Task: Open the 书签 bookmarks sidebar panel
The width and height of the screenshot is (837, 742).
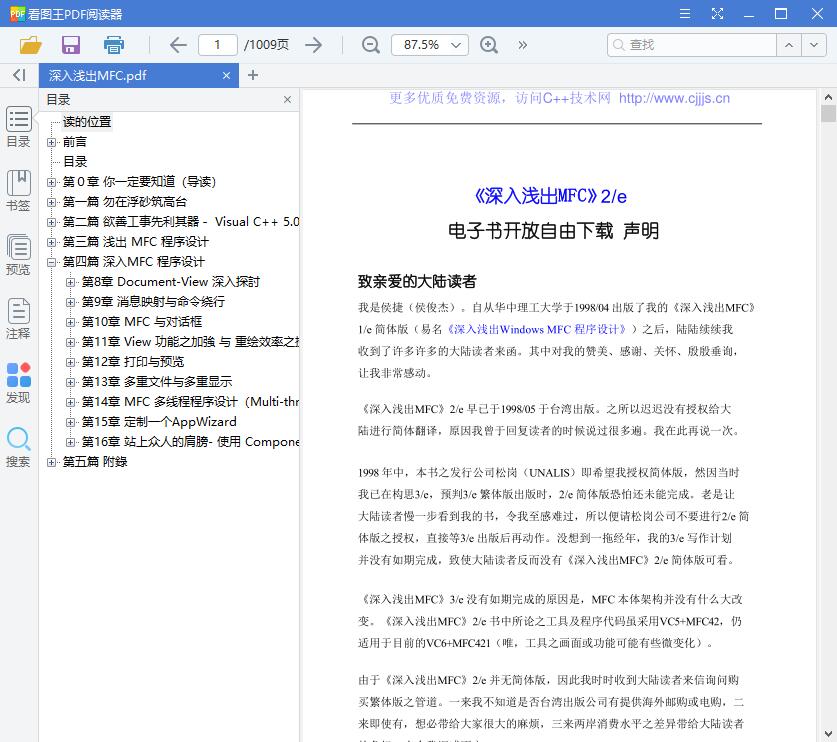Action: pyautogui.click(x=19, y=191)
